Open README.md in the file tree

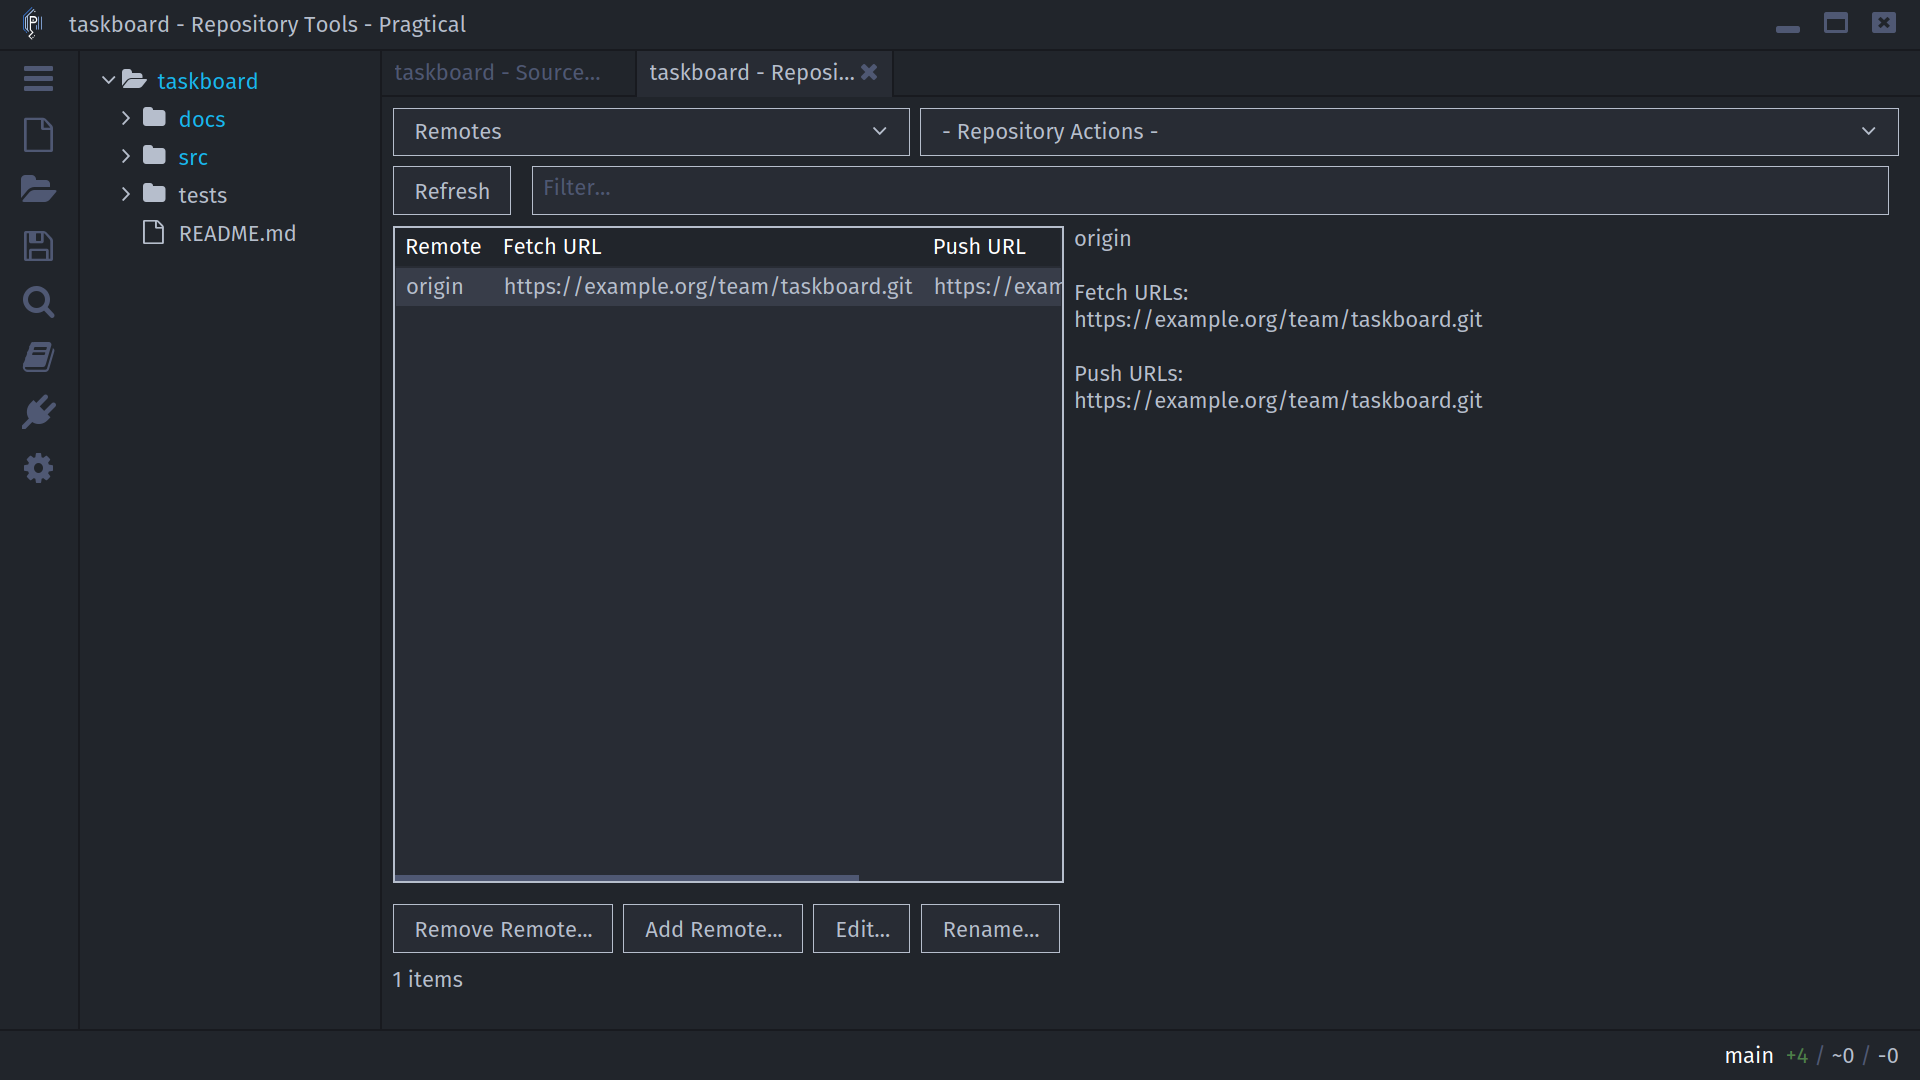pyautogui.click(x=237, y=233)
